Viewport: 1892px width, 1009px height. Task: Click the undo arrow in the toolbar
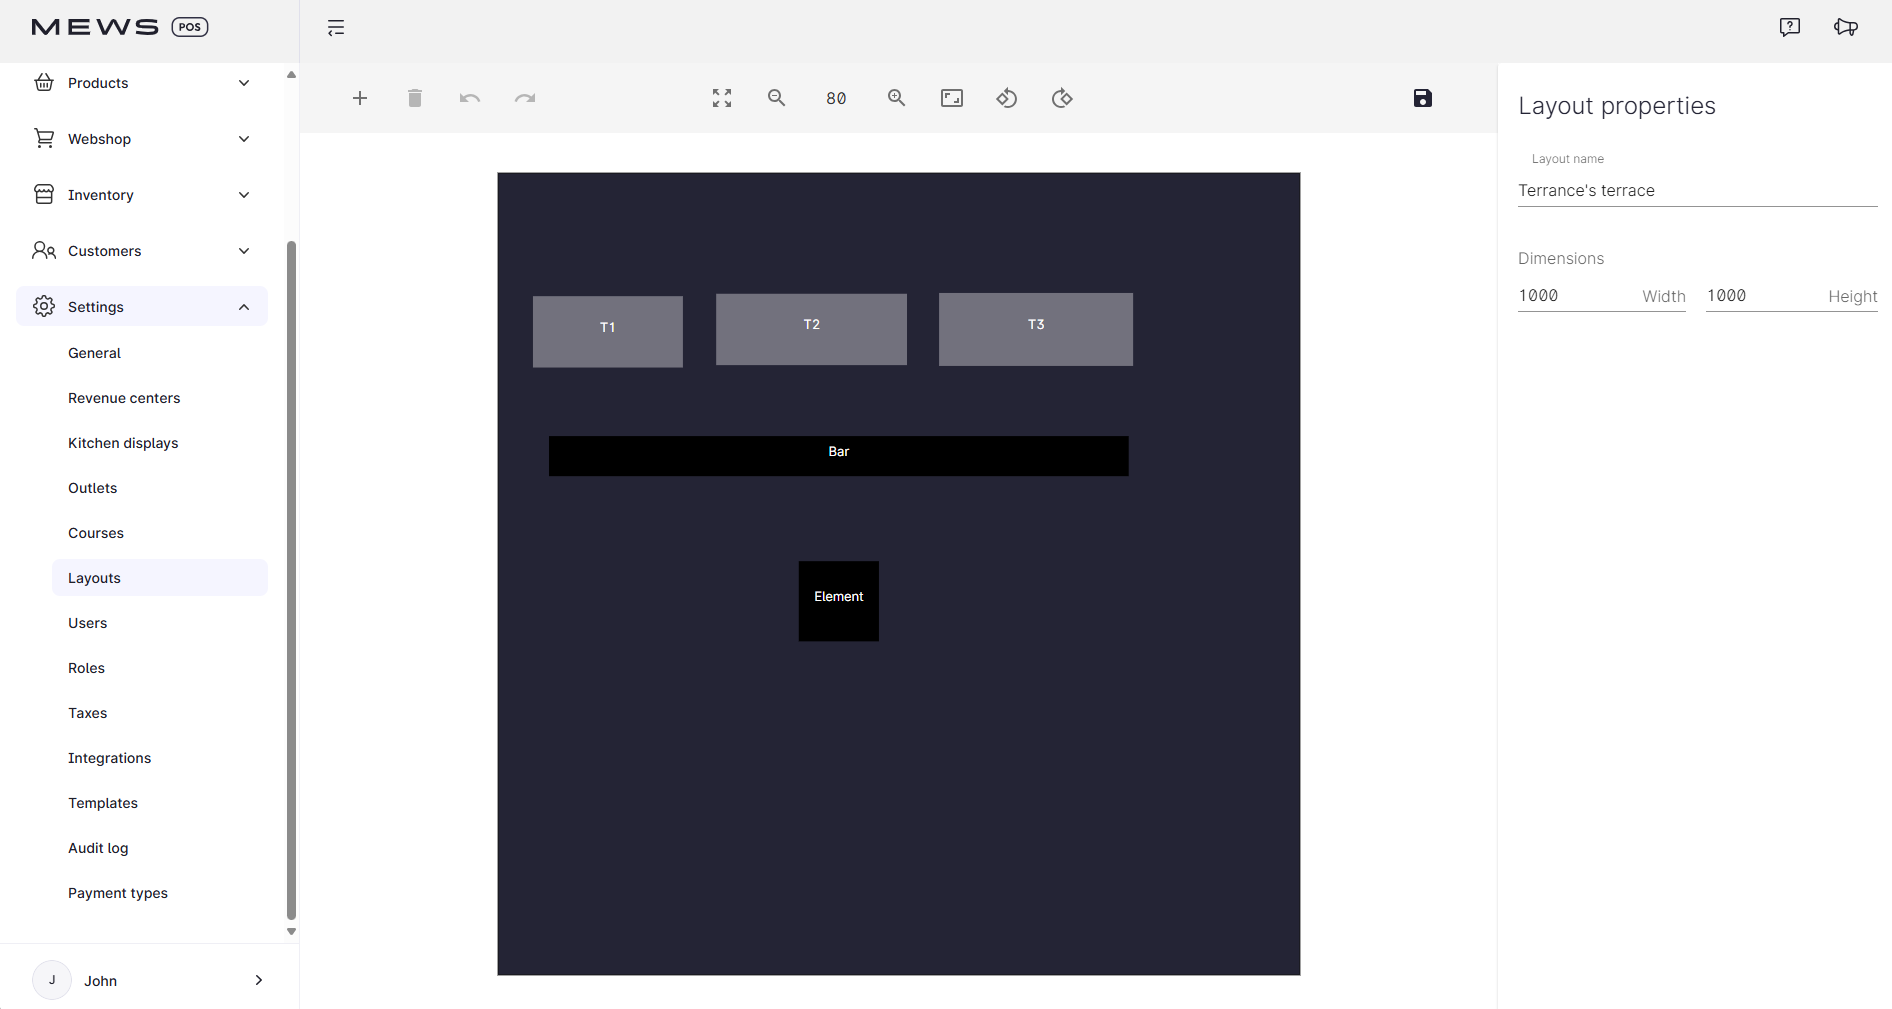pos(469,98)
